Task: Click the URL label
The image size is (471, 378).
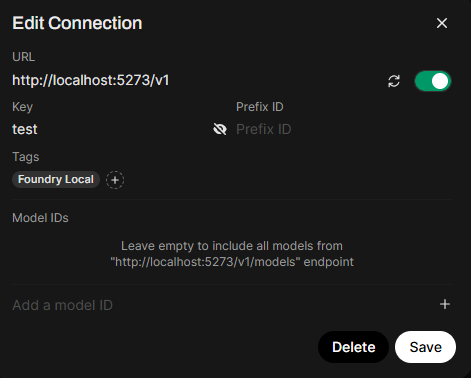Action: click(23, 57)
